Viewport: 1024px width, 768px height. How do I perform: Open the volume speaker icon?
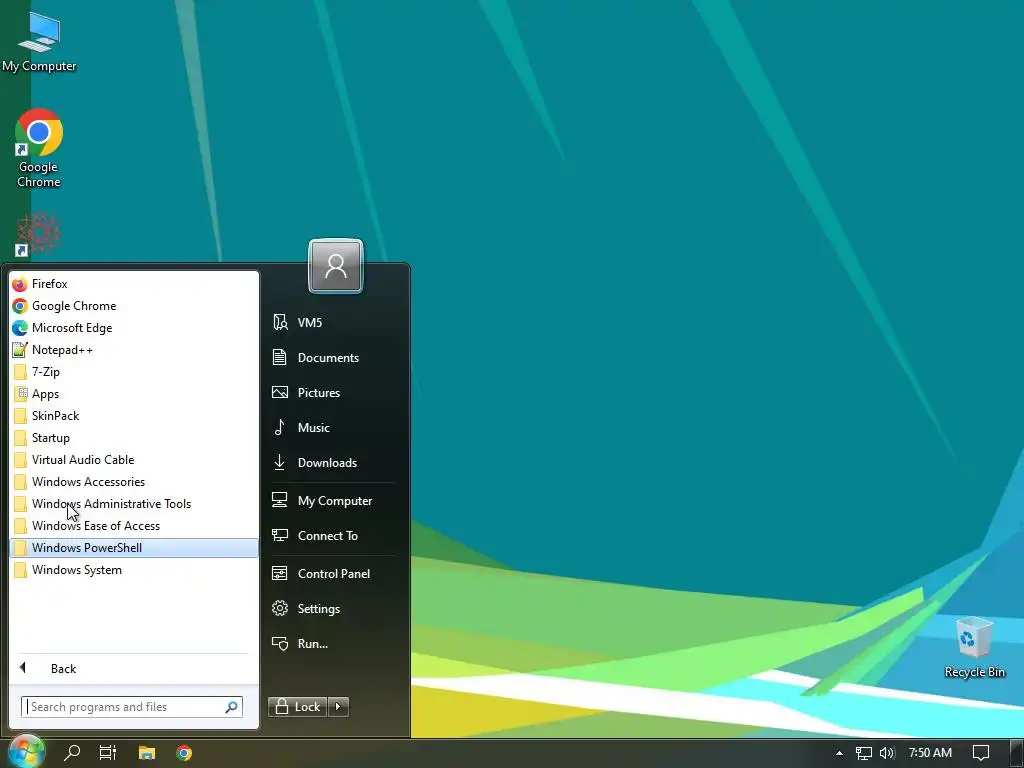(x=887, y=753)
